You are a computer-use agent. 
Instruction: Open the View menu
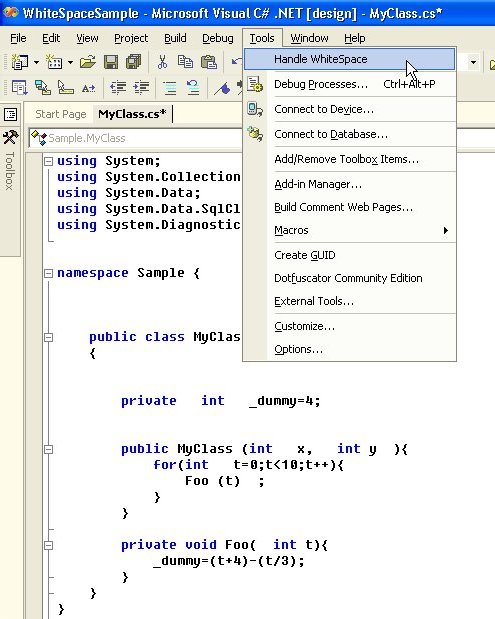point(87,38)
